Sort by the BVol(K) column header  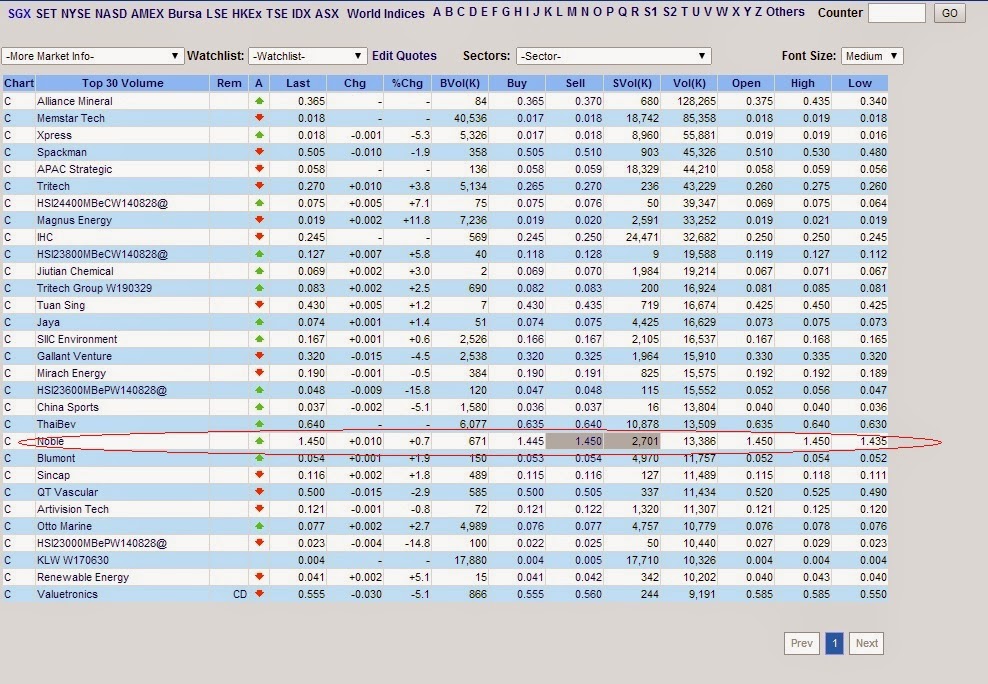coord(460,83)
